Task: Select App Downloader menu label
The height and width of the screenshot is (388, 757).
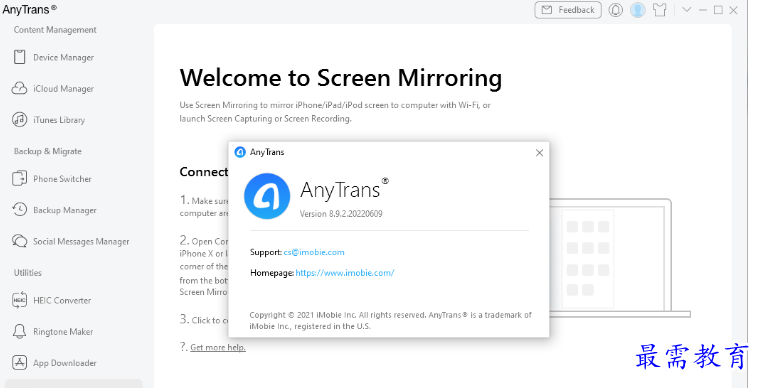Action: click(65, 363)
